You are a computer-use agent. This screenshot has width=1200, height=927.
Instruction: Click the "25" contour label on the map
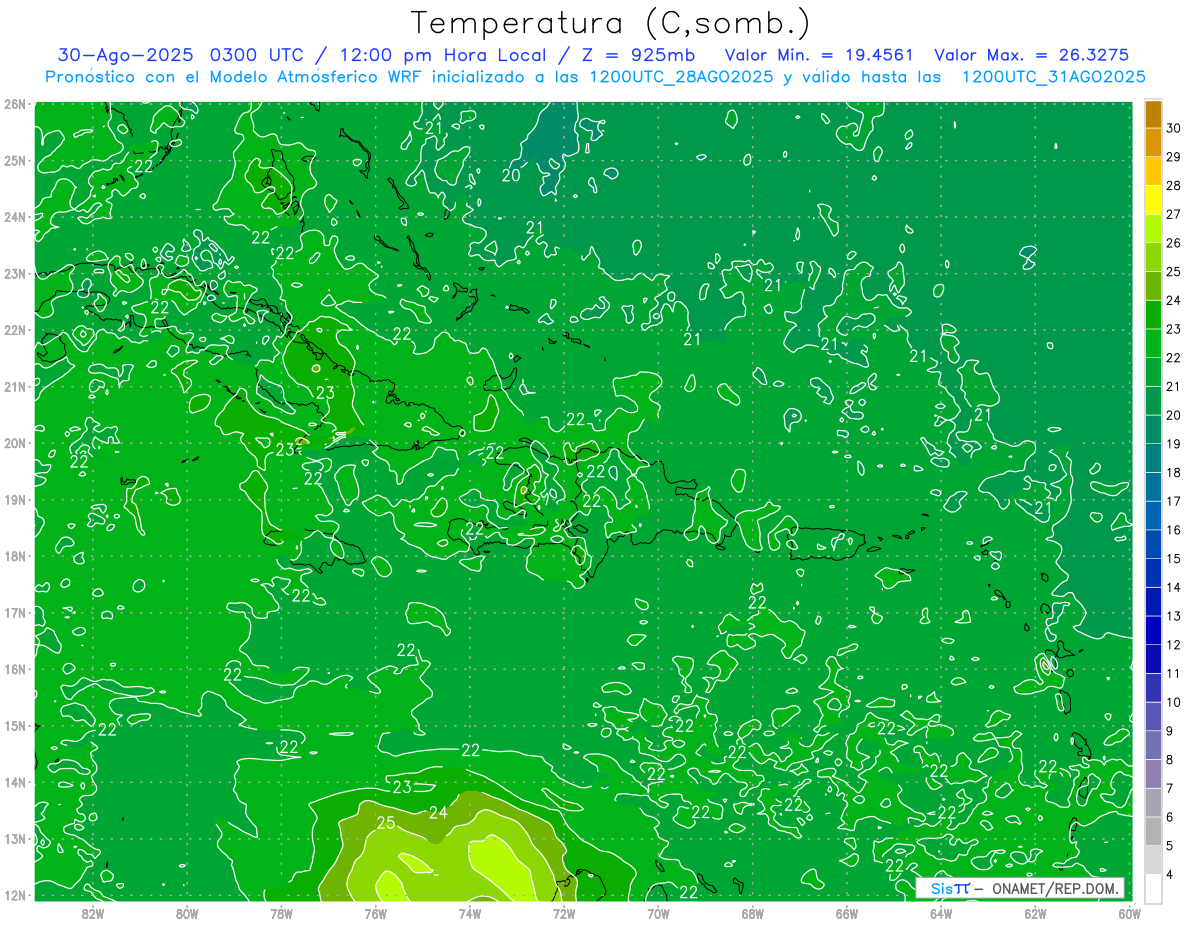[x=386, y=823]
